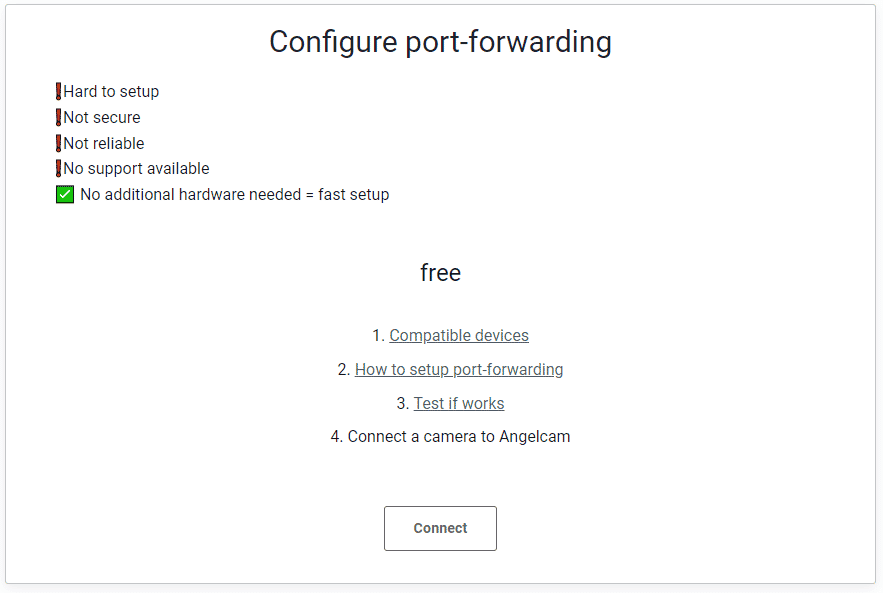Click the exclamation icon before No support available
Image resolution: width=883 pixels, height=593 pixels.
pyautogui.click(x=59, y=169)
